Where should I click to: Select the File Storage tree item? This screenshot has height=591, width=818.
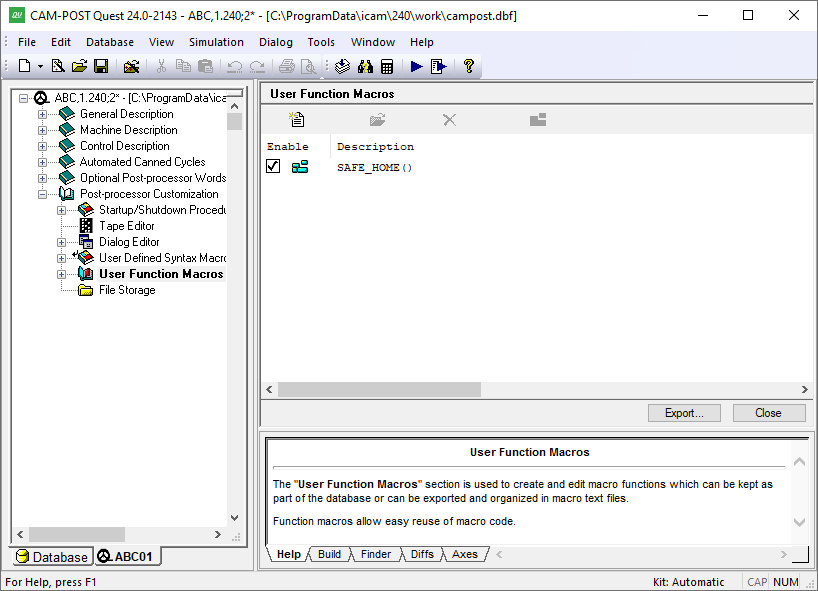click(x=127, y=290)
